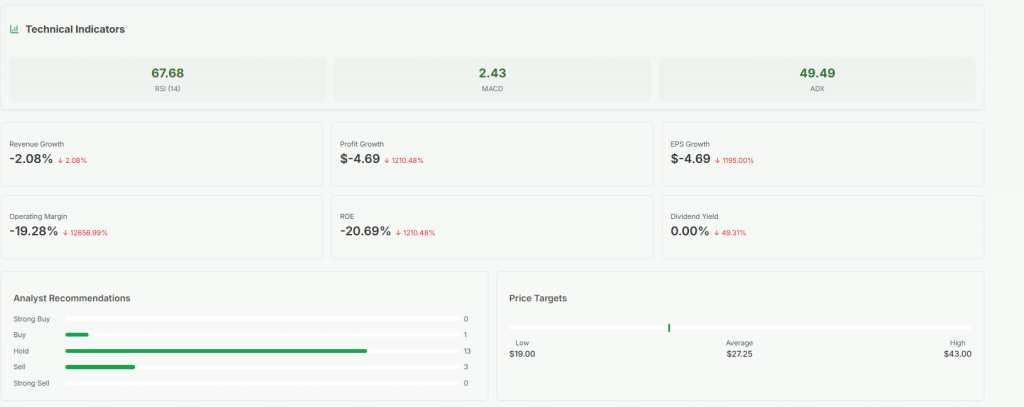Viewport: 1024px width, 407px height.
Task: Click the down arrow beside Profit Growth
Action: click(387, 160)
